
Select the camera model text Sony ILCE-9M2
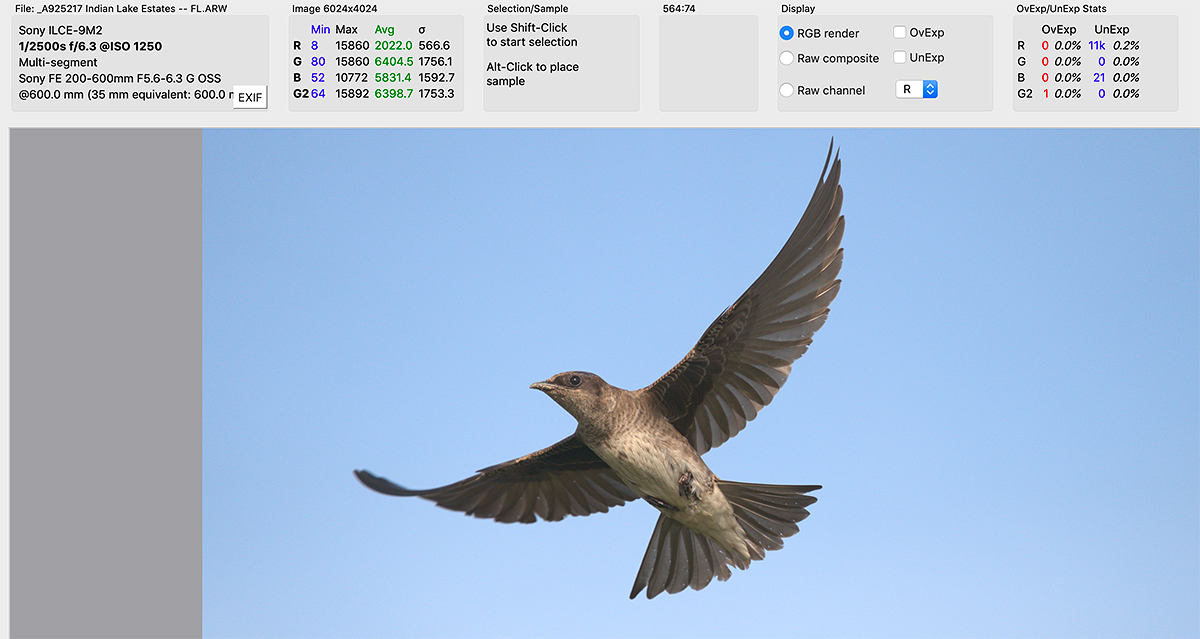(61, 30)
